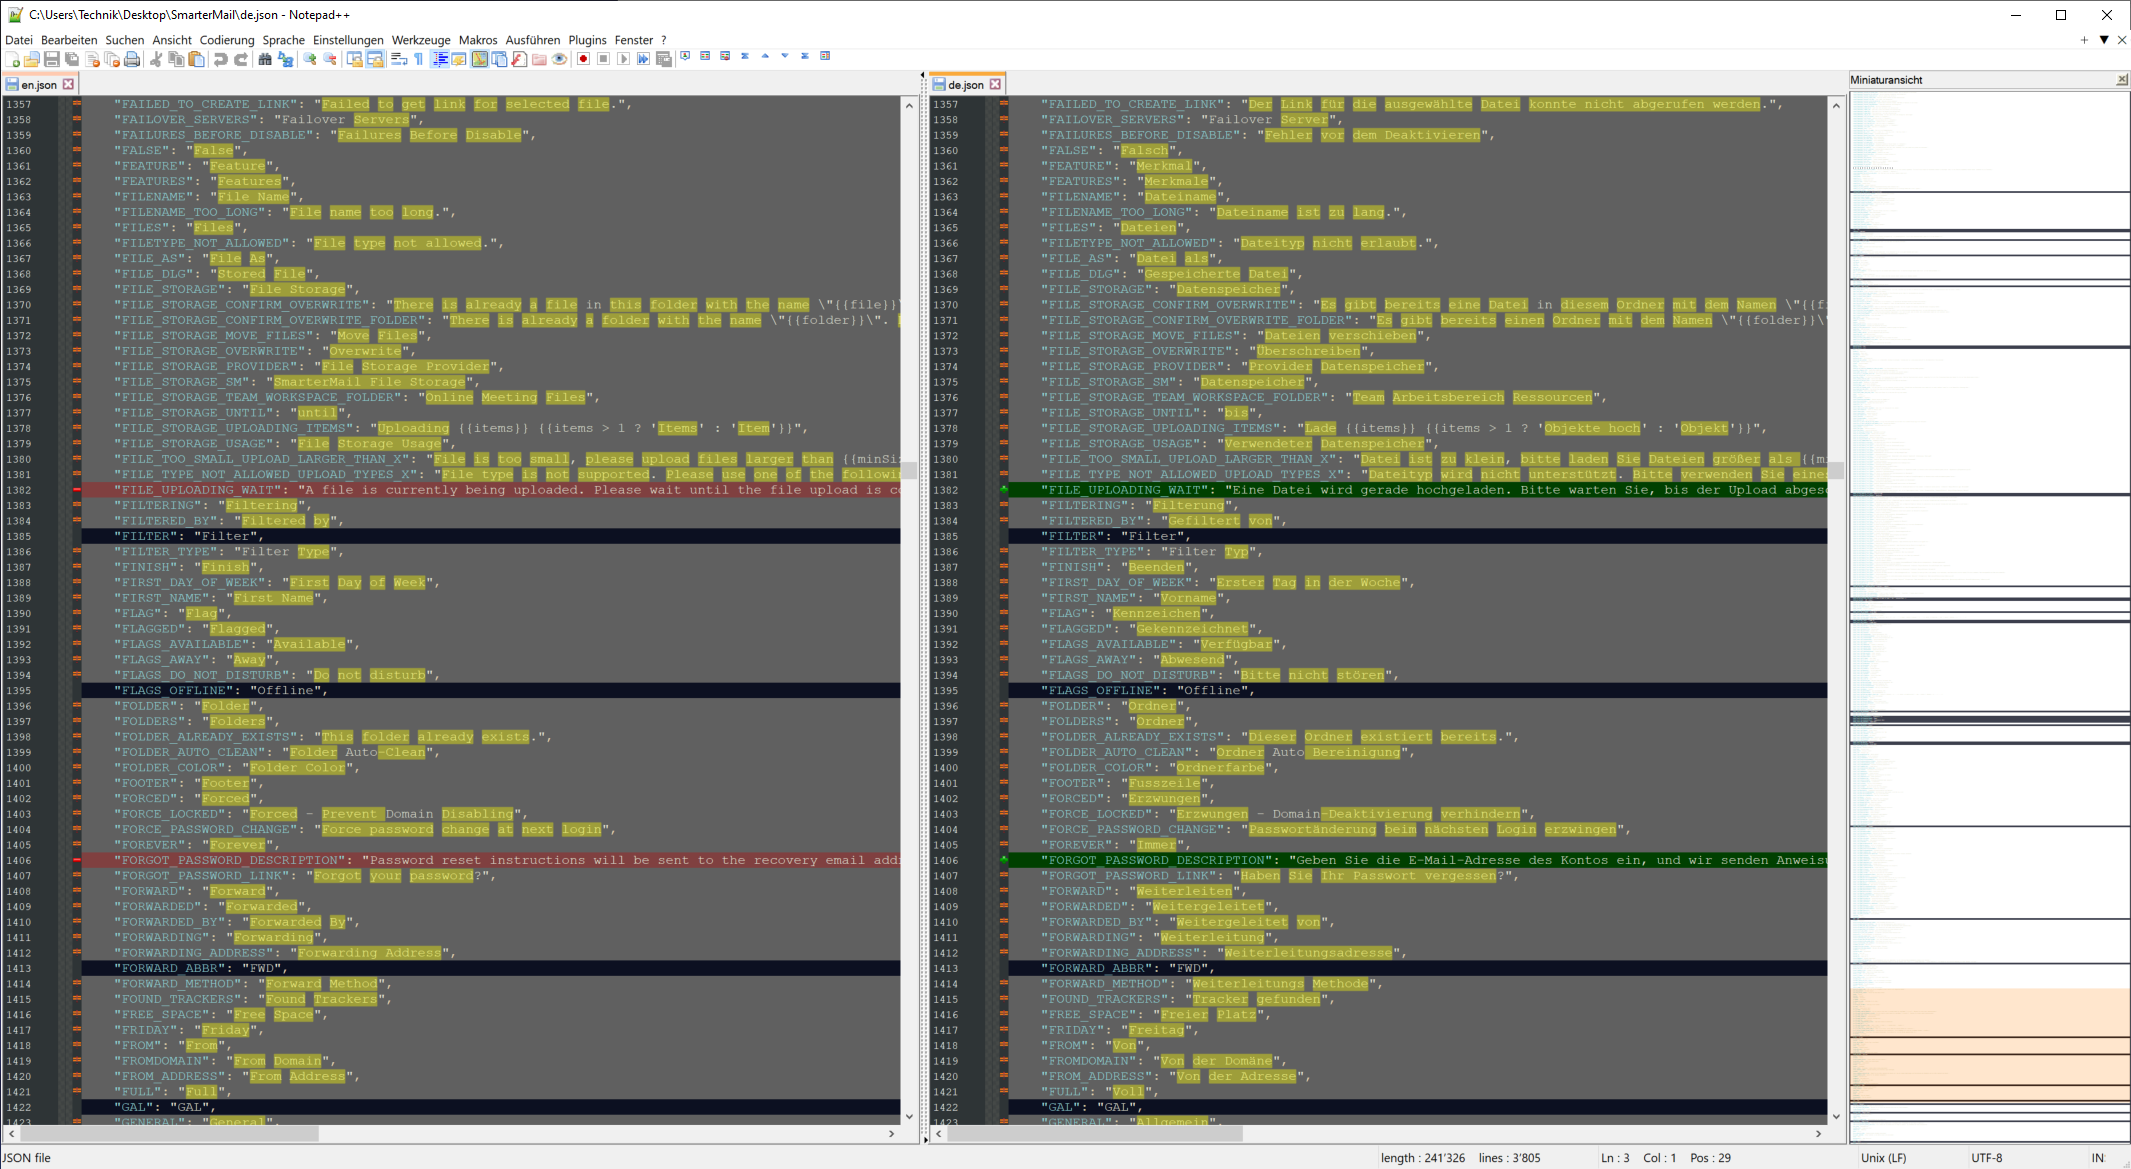Toggle file monitoring eye icon
This screenshot has width=2131, height=1169.
pos(559,59)
